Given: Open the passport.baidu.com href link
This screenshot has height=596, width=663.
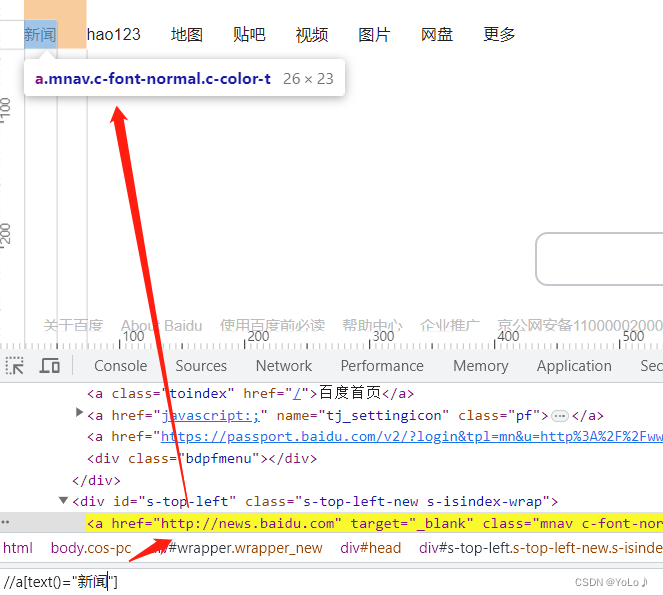Looking at the screenshot, I should [x=412, y=437].
